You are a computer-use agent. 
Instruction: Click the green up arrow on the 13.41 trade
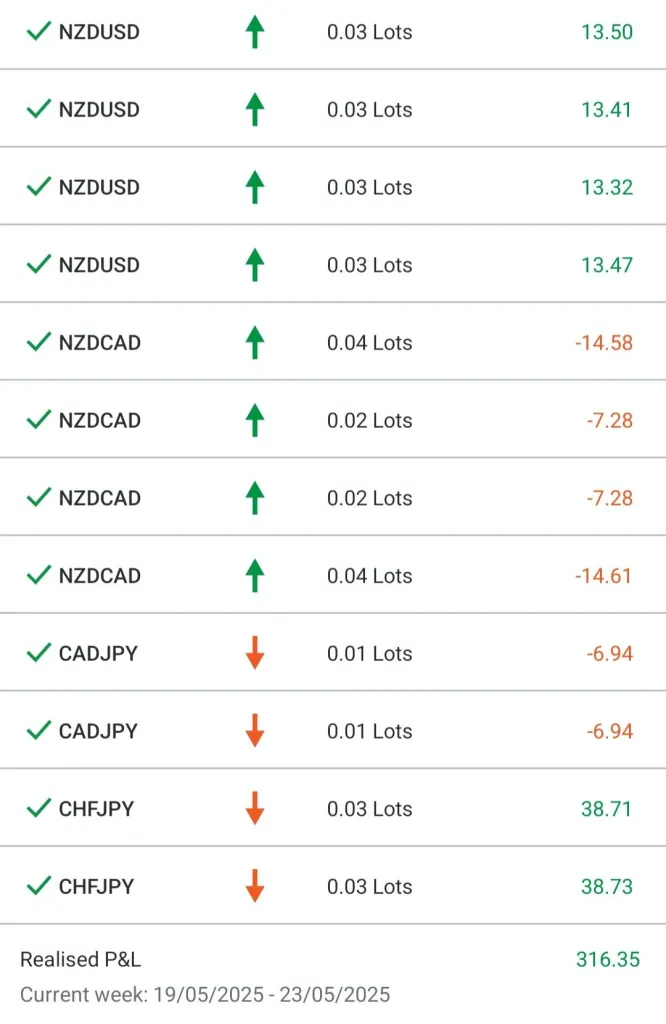pyautogui.click(x=255, y=109)
